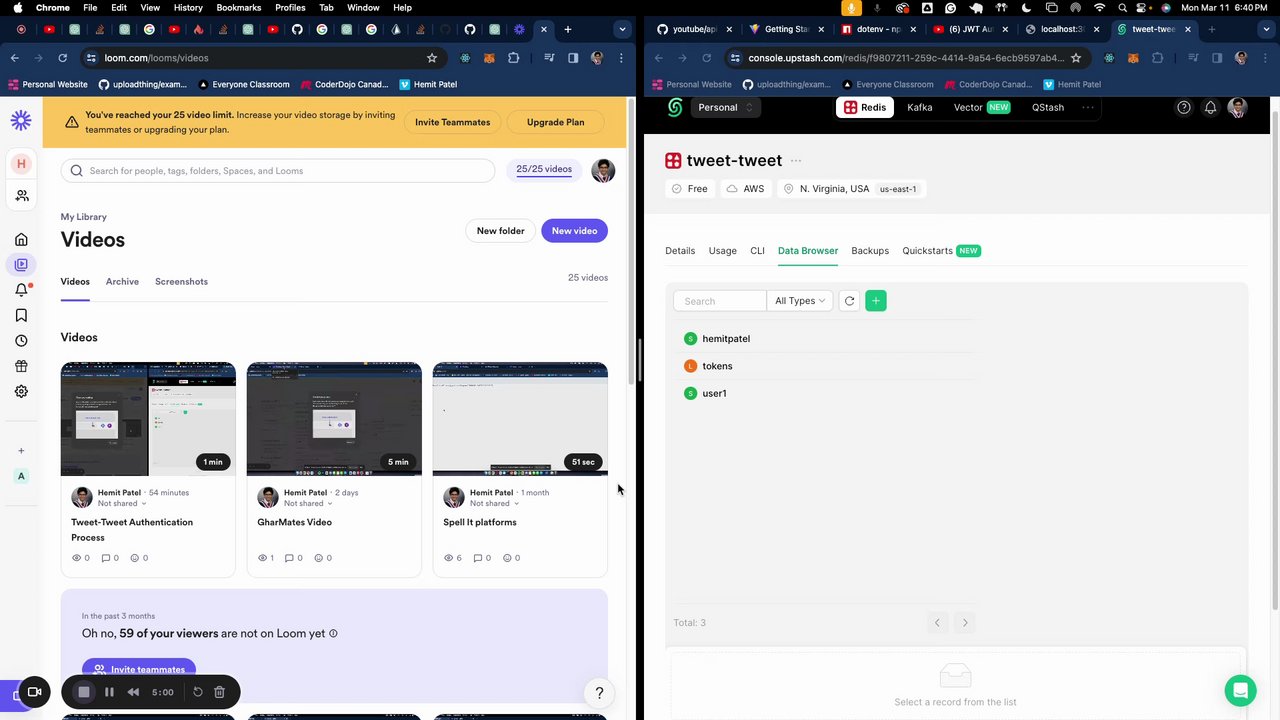Screen dimensions: 1280x720
Task: Add a new workspace with plus icon
Action: click(x=21, y=450)
